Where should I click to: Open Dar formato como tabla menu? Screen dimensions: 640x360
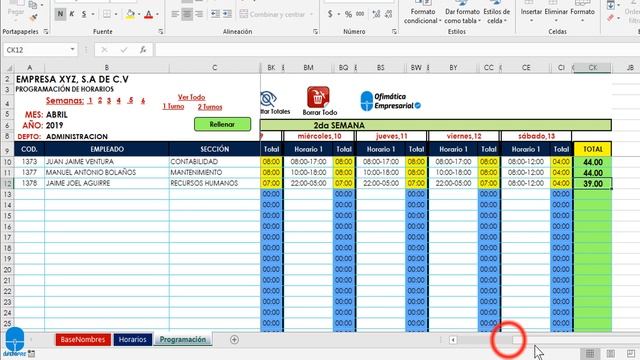[x=462, y=12]
